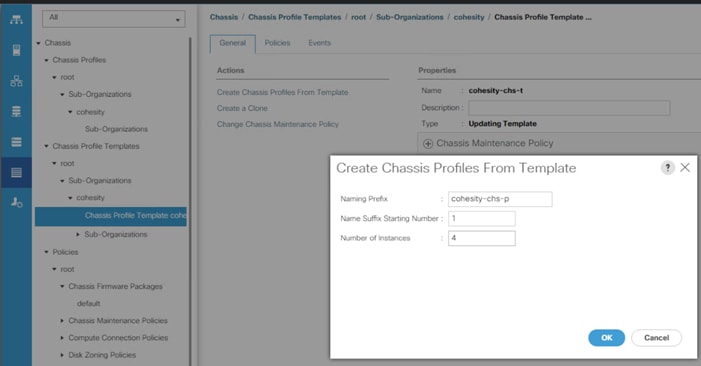Click the navigation pane vertical scrollbar

190,201
